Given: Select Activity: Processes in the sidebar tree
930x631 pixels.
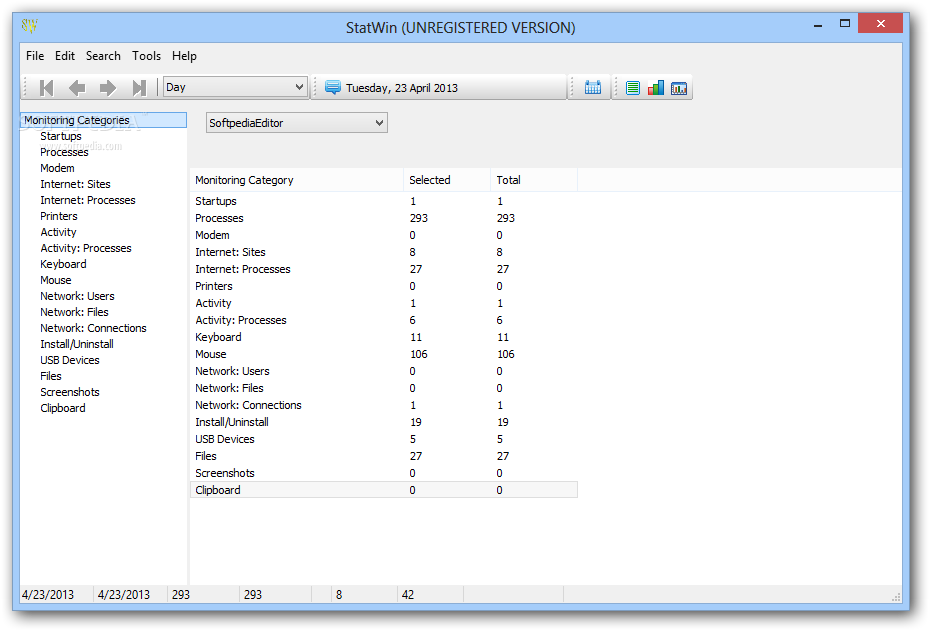Looking at the screenshot, I should click(x=86, y=248).
